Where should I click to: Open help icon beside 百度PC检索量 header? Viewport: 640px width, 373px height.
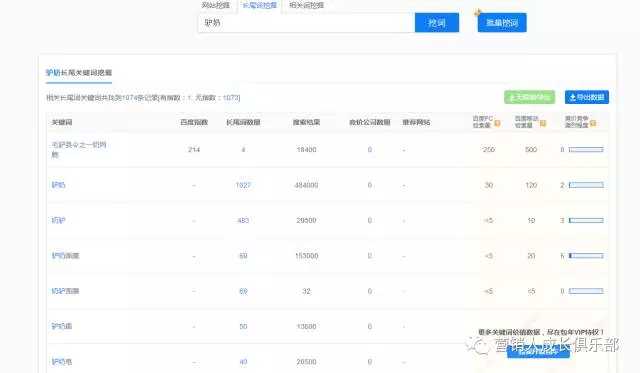pyautogui.click(x=497, y=123)
